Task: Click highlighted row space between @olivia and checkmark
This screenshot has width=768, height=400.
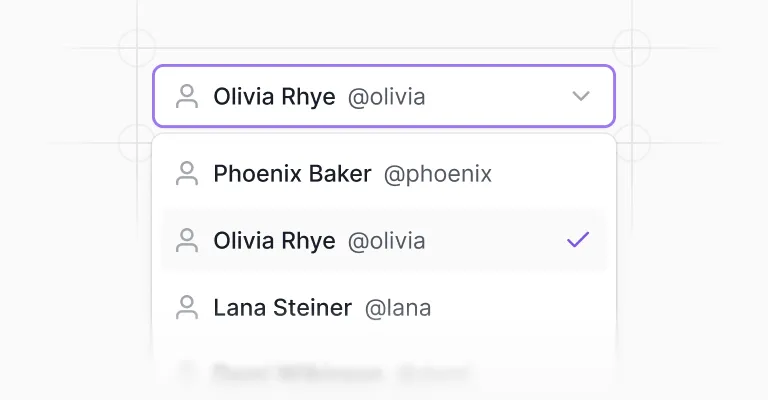Action: 495,240
